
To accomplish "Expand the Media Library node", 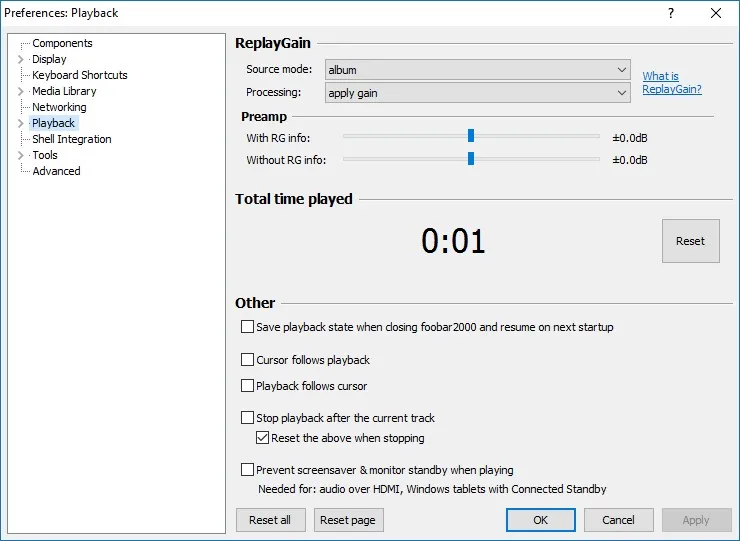I will coord(21,91).
